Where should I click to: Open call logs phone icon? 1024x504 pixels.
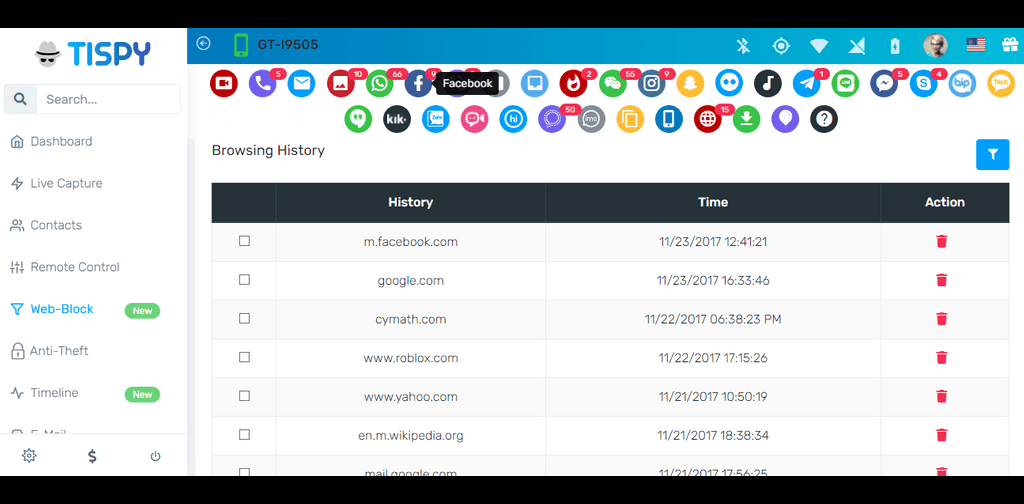click(263, 84)
